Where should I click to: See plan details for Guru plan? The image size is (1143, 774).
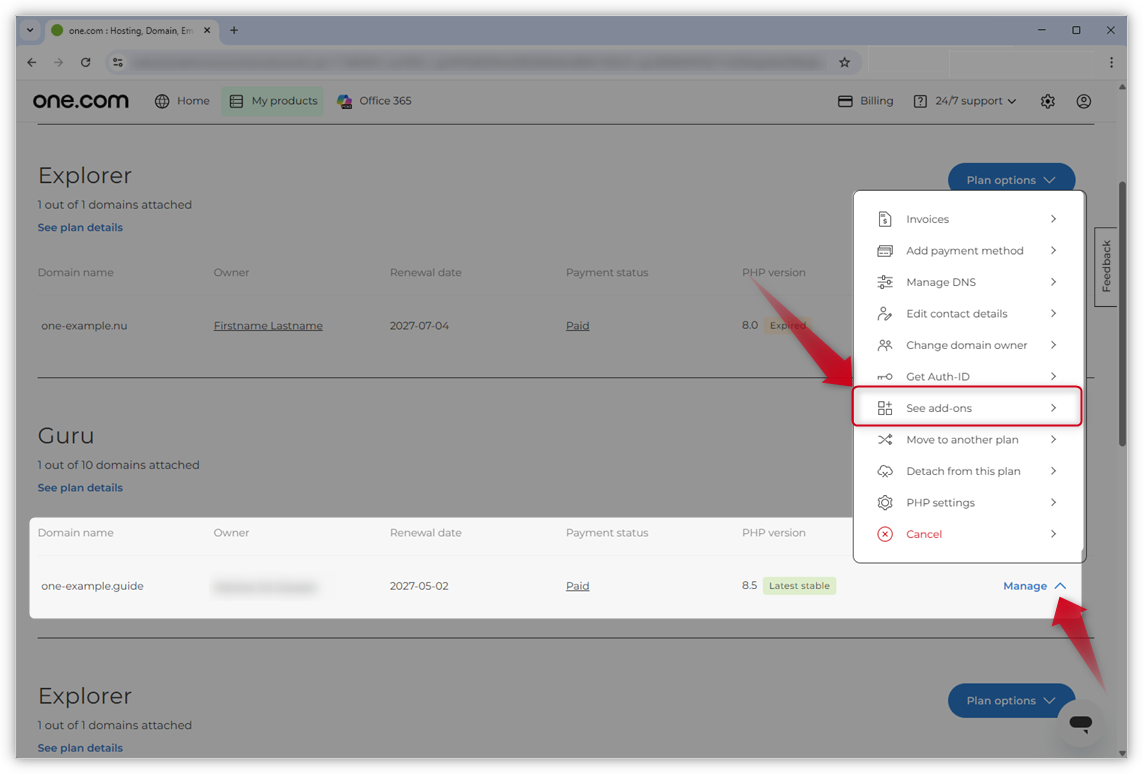(x=80, y=488)
